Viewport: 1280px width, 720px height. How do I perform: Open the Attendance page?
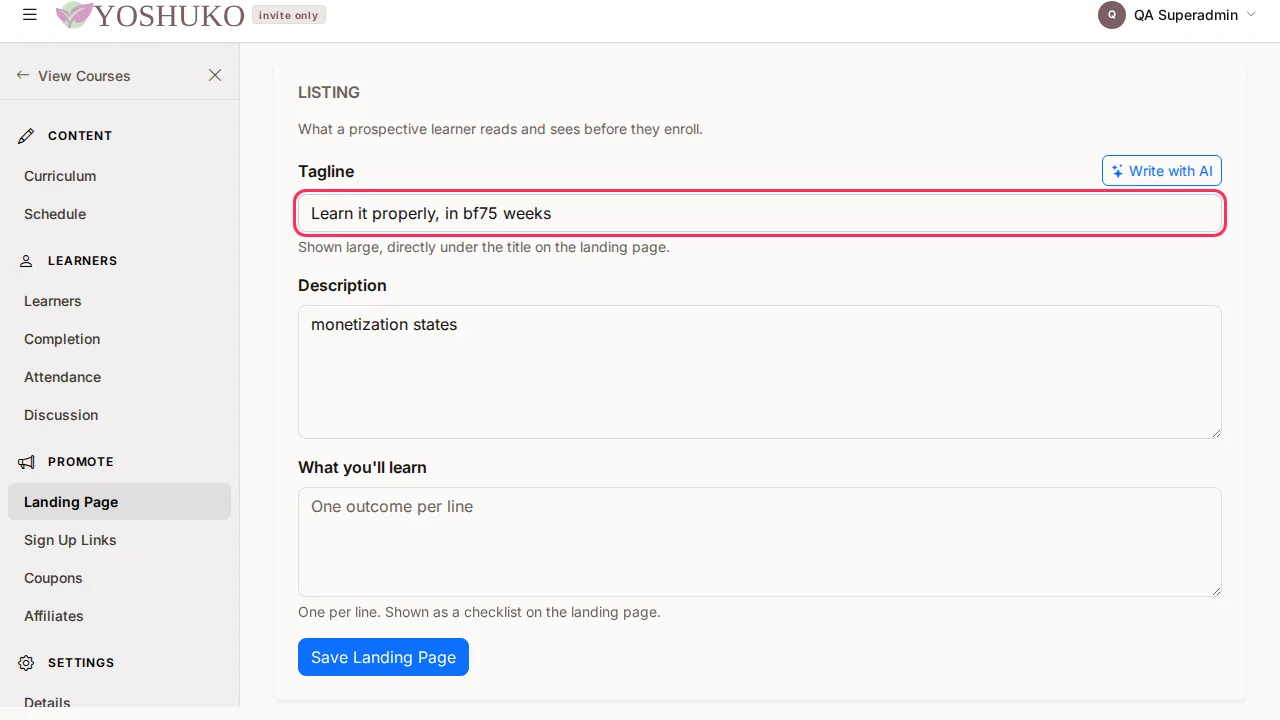62,377
